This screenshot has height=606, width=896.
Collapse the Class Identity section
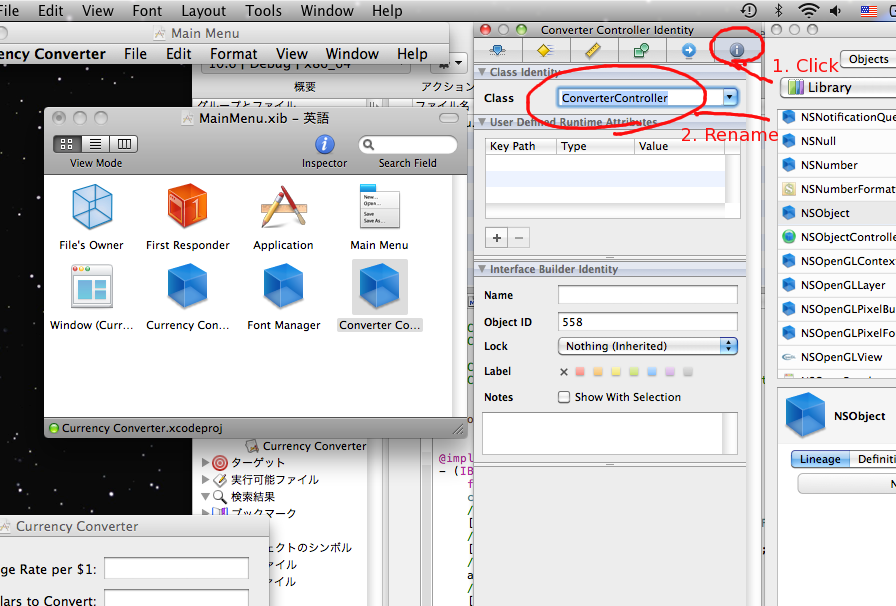point(482,72)
